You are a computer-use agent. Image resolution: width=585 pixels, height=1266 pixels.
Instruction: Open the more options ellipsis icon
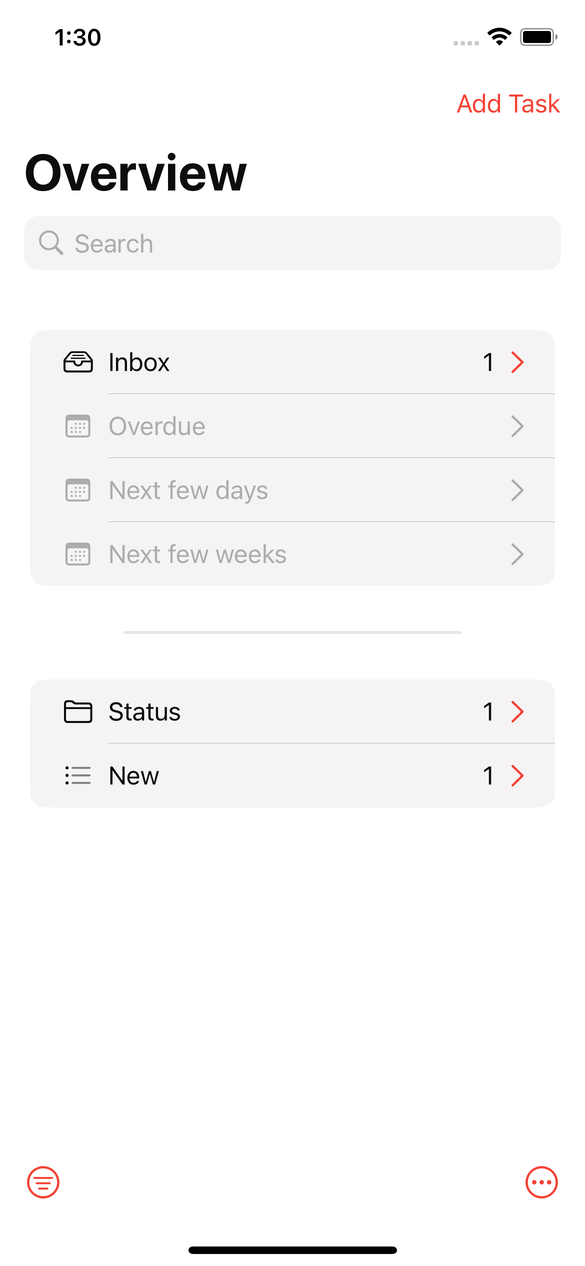click(x=541, y=1183)
